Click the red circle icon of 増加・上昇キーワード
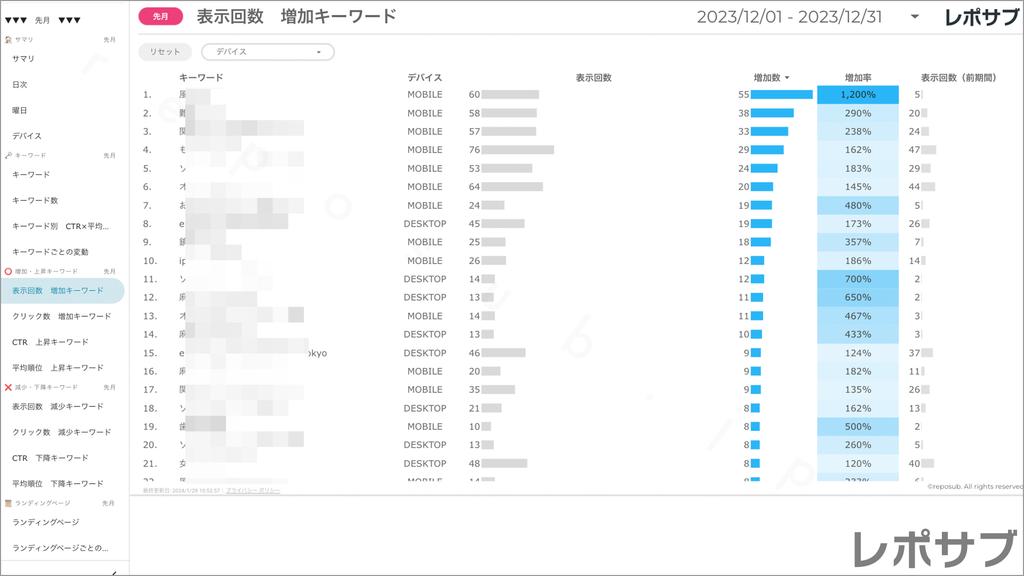This screenshot has width=1024, height=576. [x=7, y=272]
